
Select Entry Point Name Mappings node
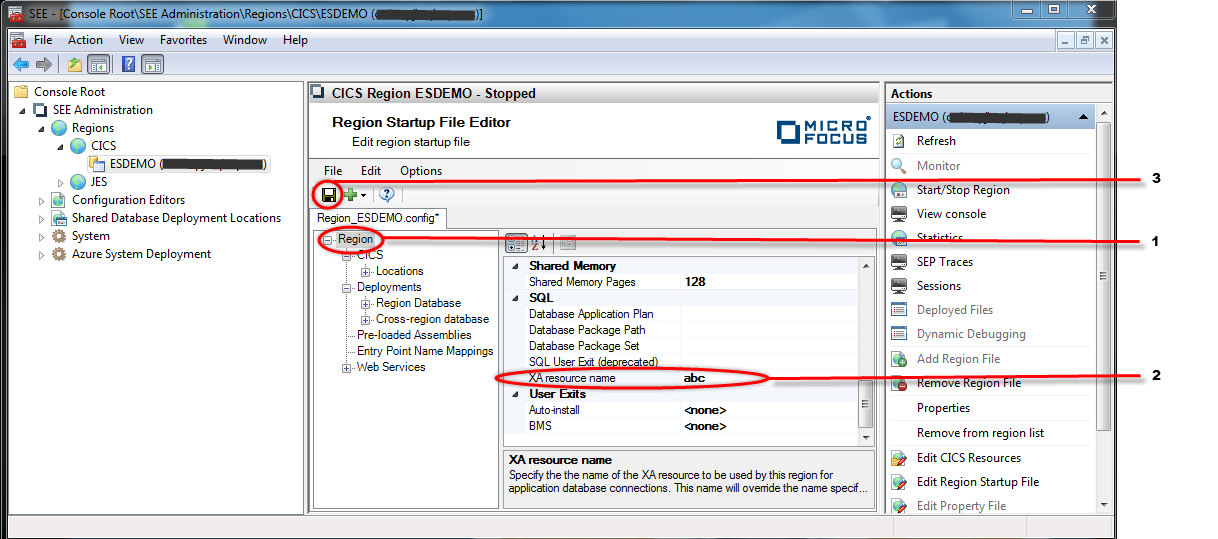[425, 351]
